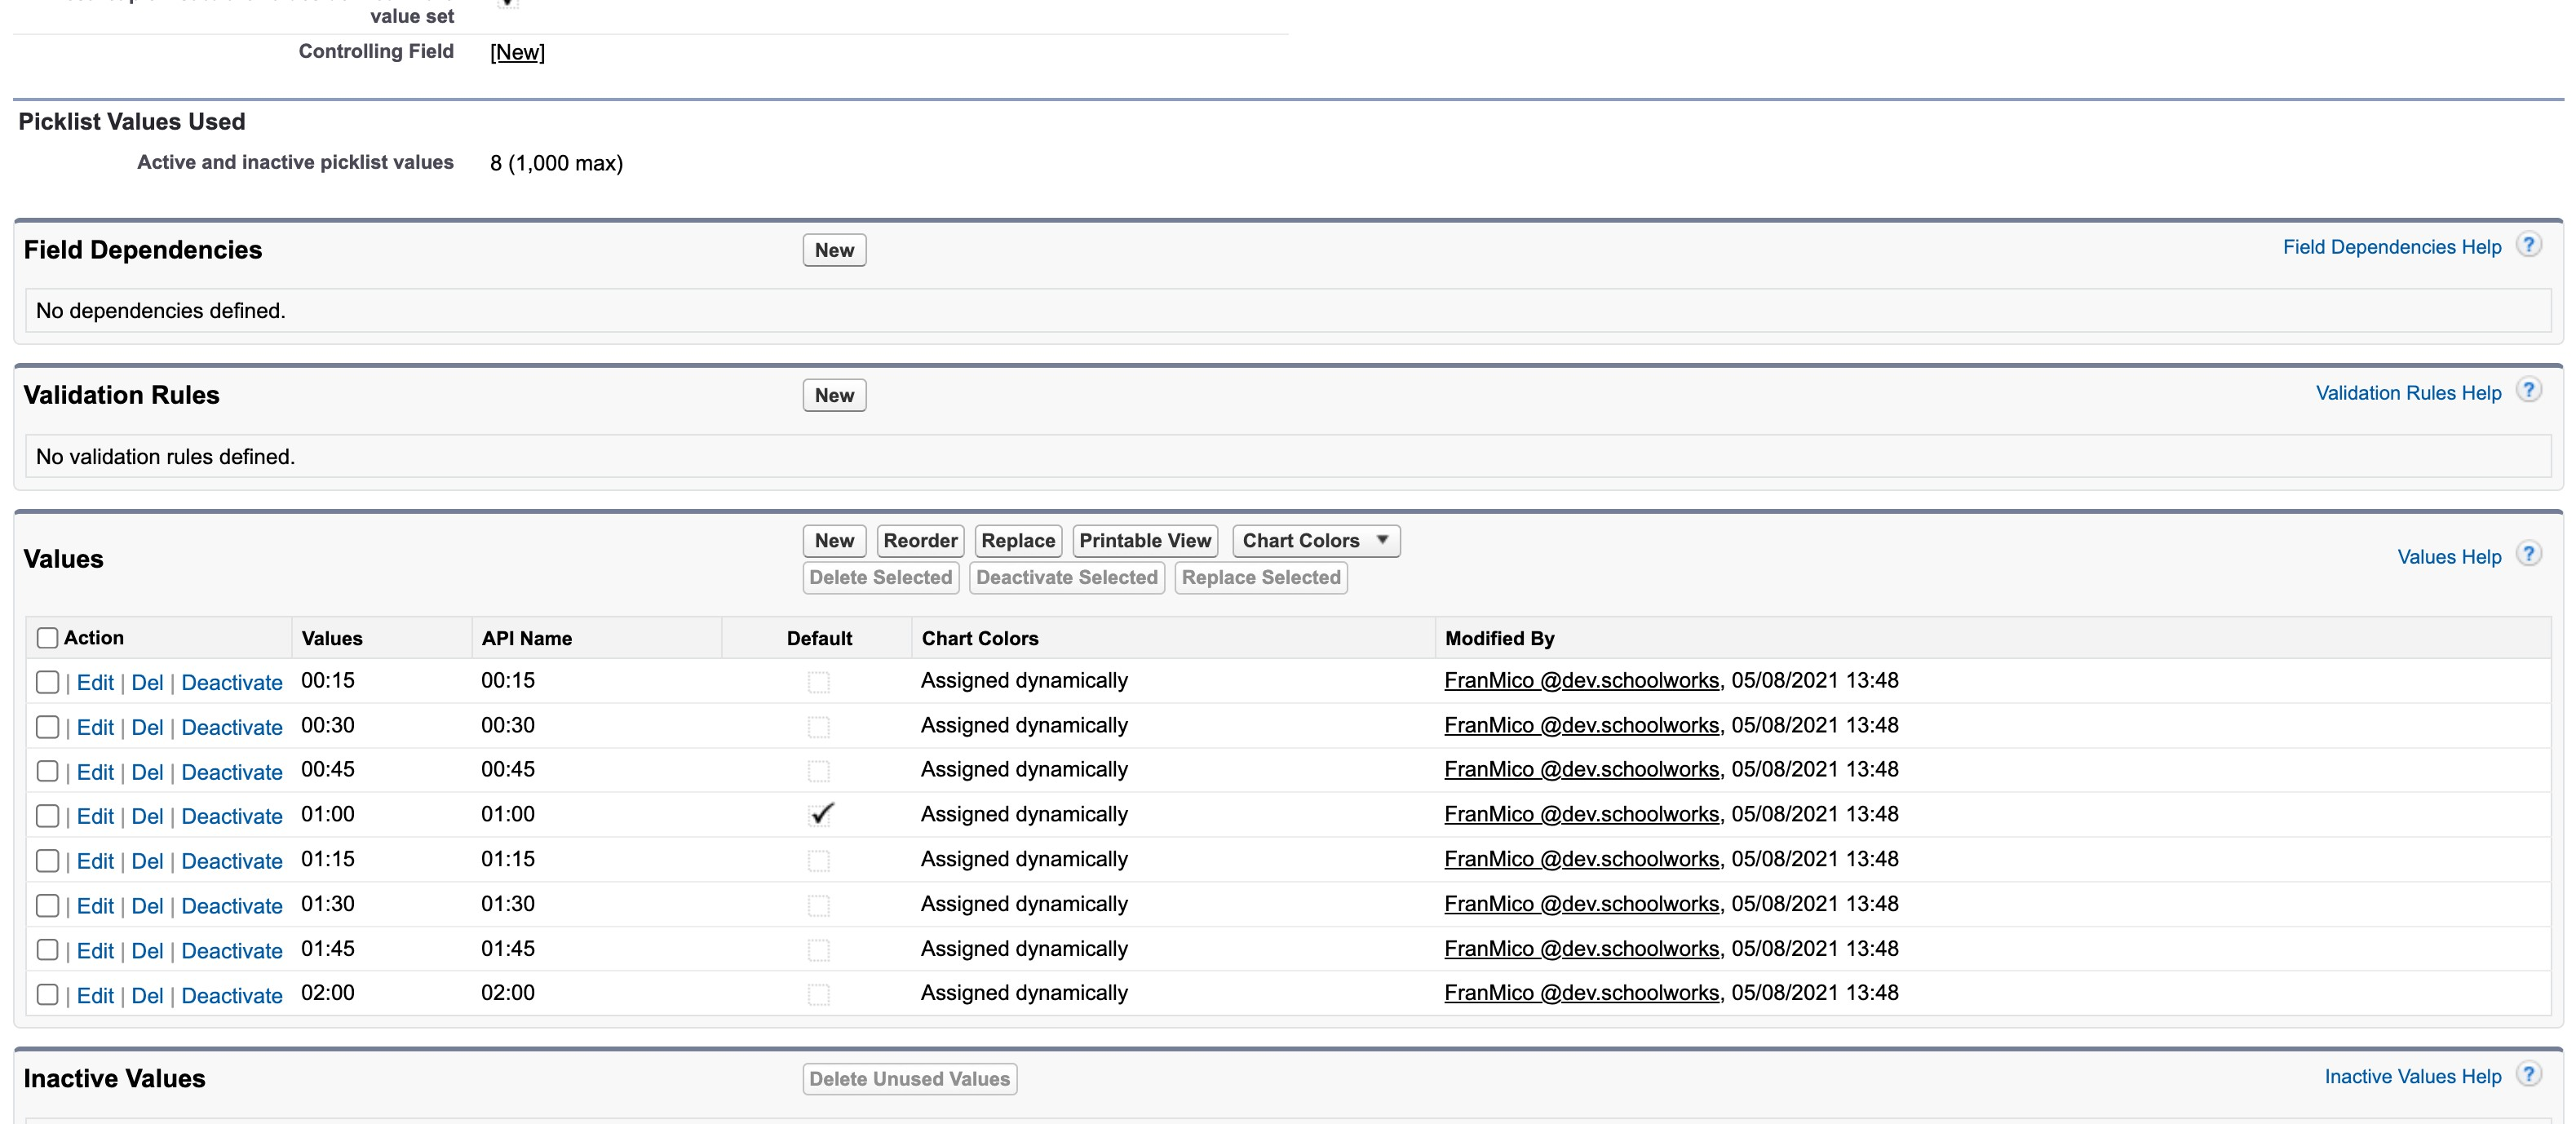Click Field Dependencies help question mark icon

[2528, 245]
